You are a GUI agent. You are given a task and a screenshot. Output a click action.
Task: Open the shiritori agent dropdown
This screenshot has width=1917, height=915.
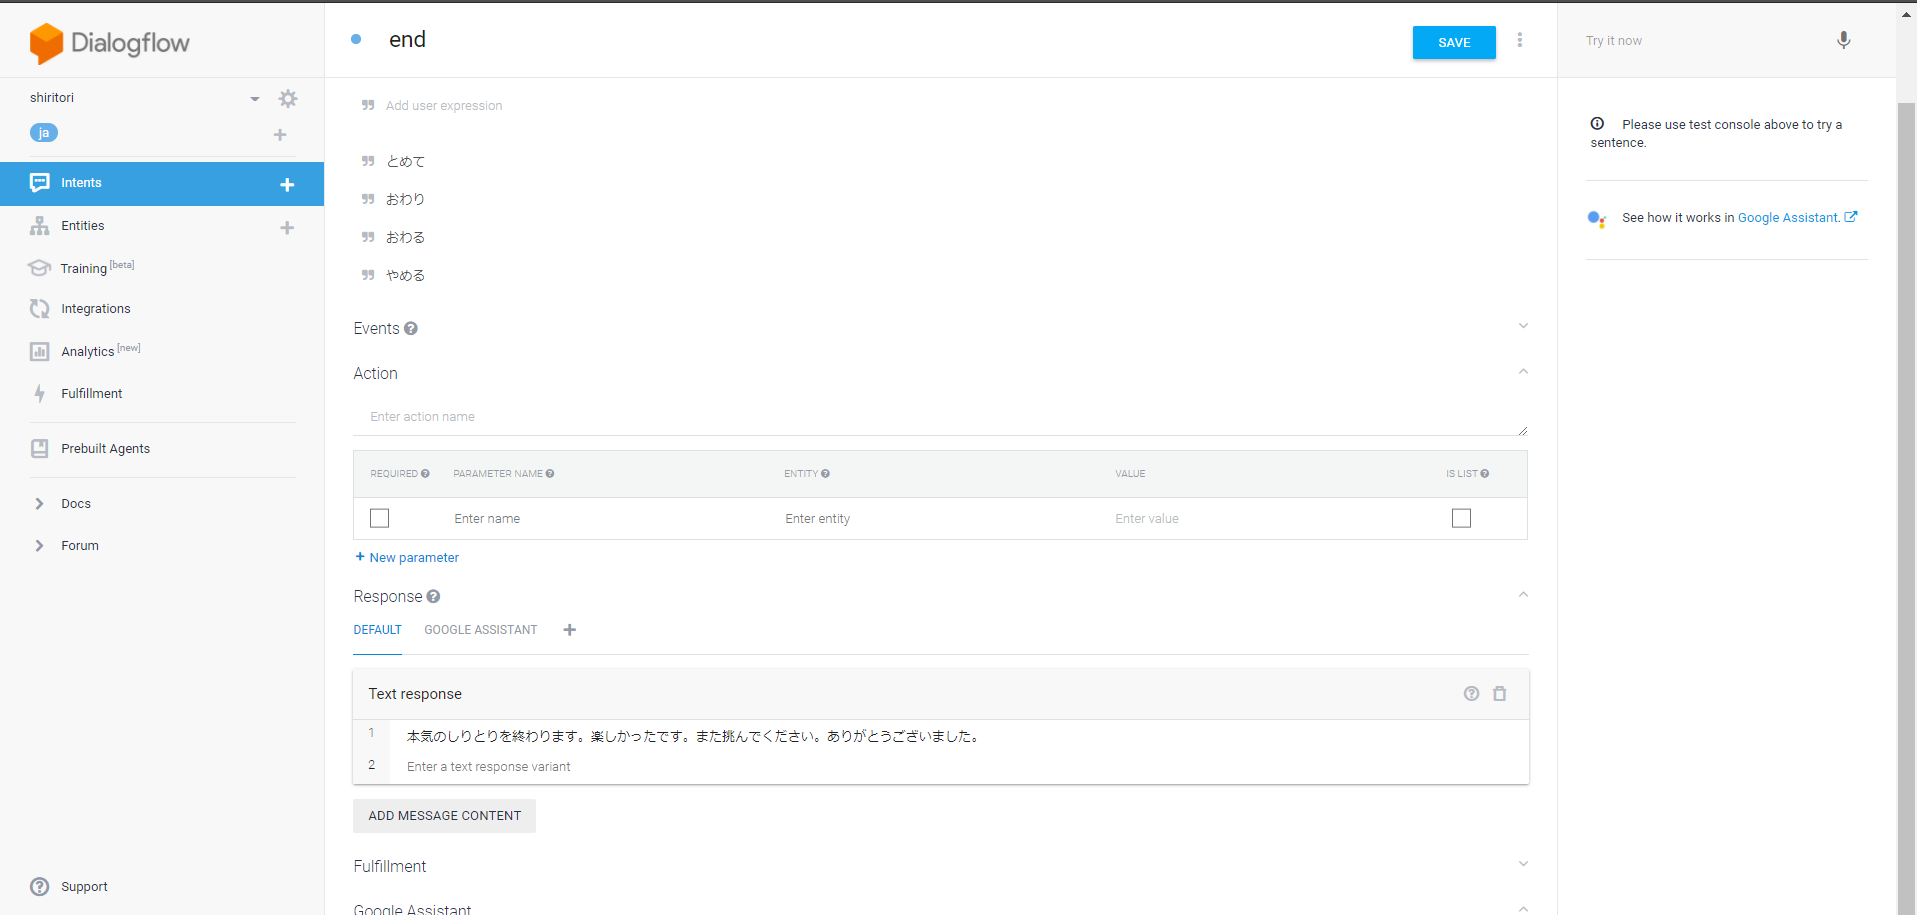click(x=254, y=98)
